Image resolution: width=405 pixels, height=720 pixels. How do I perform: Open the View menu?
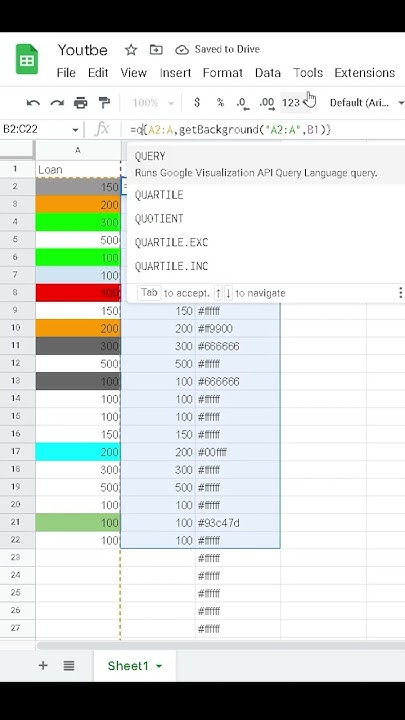click(x=134, y=73)
